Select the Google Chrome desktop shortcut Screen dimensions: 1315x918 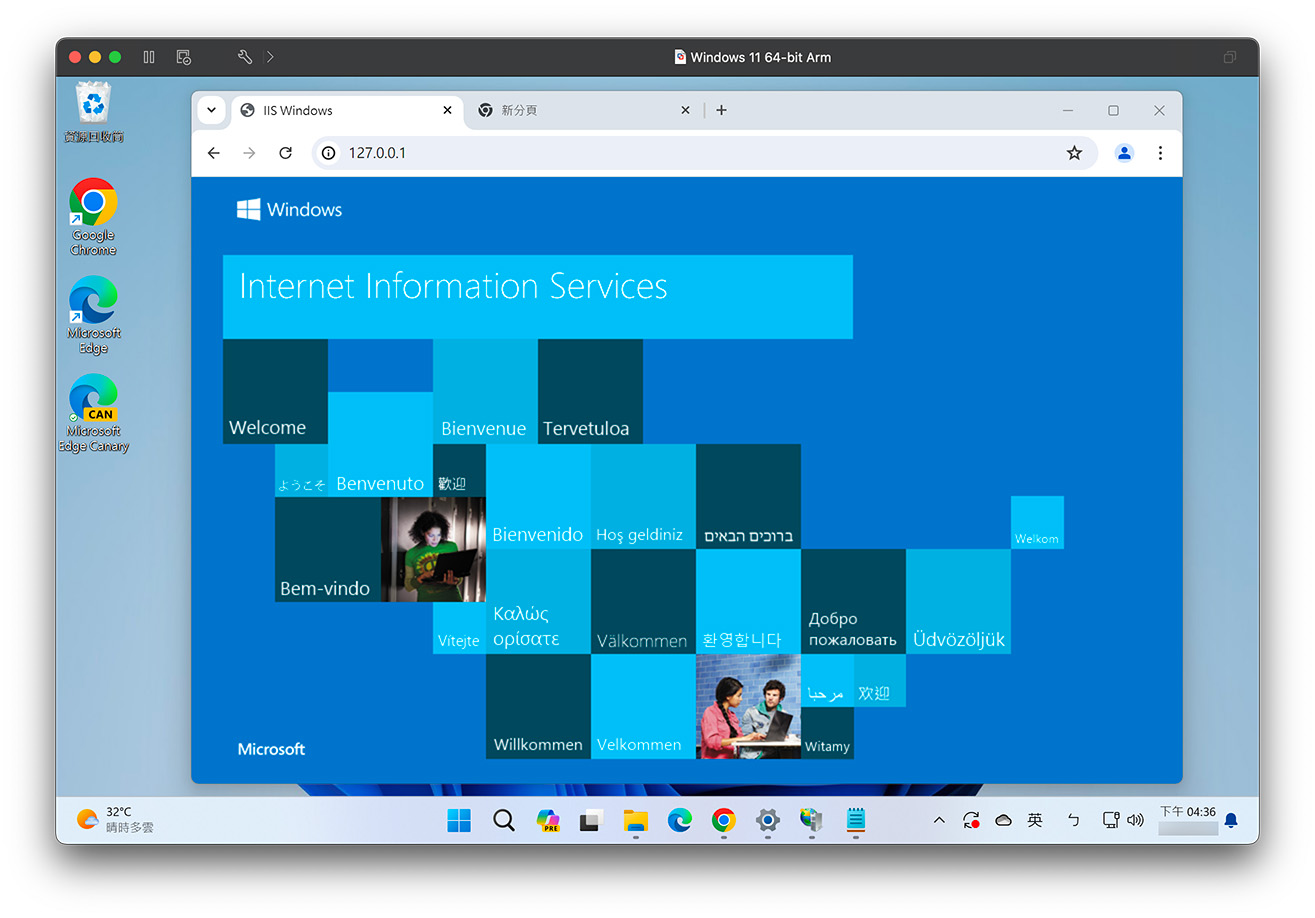coord(93,217)
